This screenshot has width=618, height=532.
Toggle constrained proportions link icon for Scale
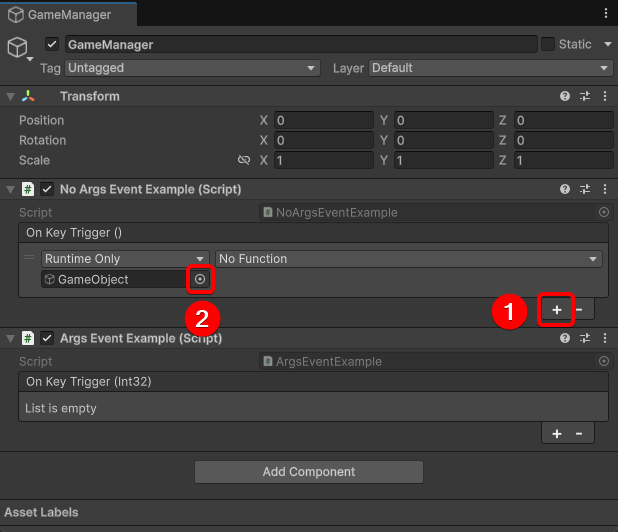click(x=243, y=161)
